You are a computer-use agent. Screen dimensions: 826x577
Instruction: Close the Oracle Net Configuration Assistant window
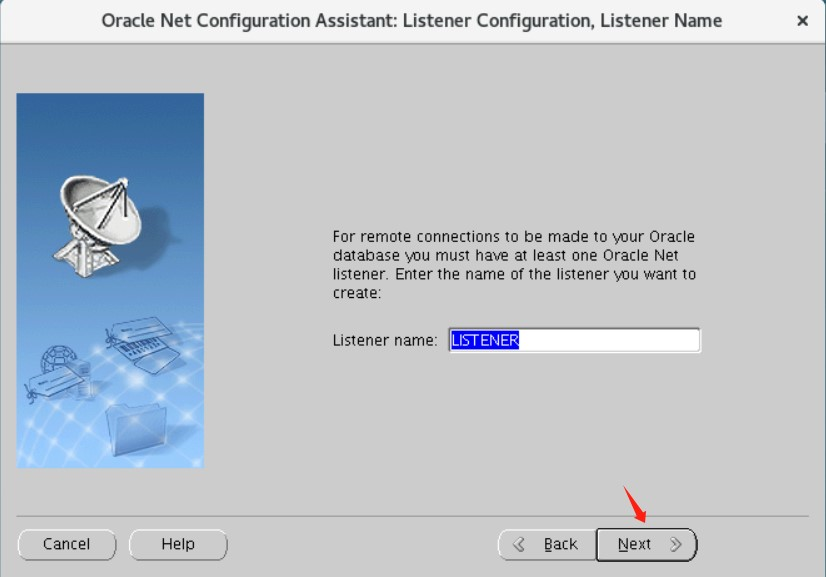click(x=802, y=21)
